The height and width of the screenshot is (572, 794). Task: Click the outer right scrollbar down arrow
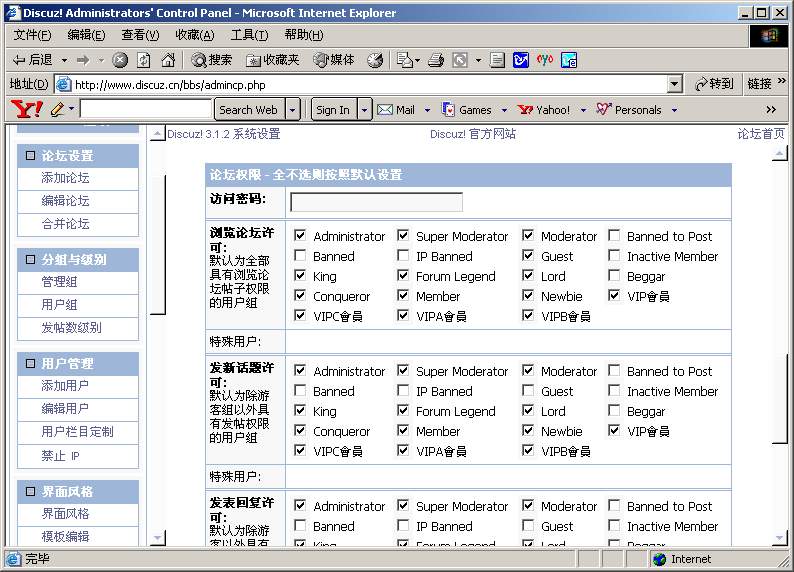point(779,538)
